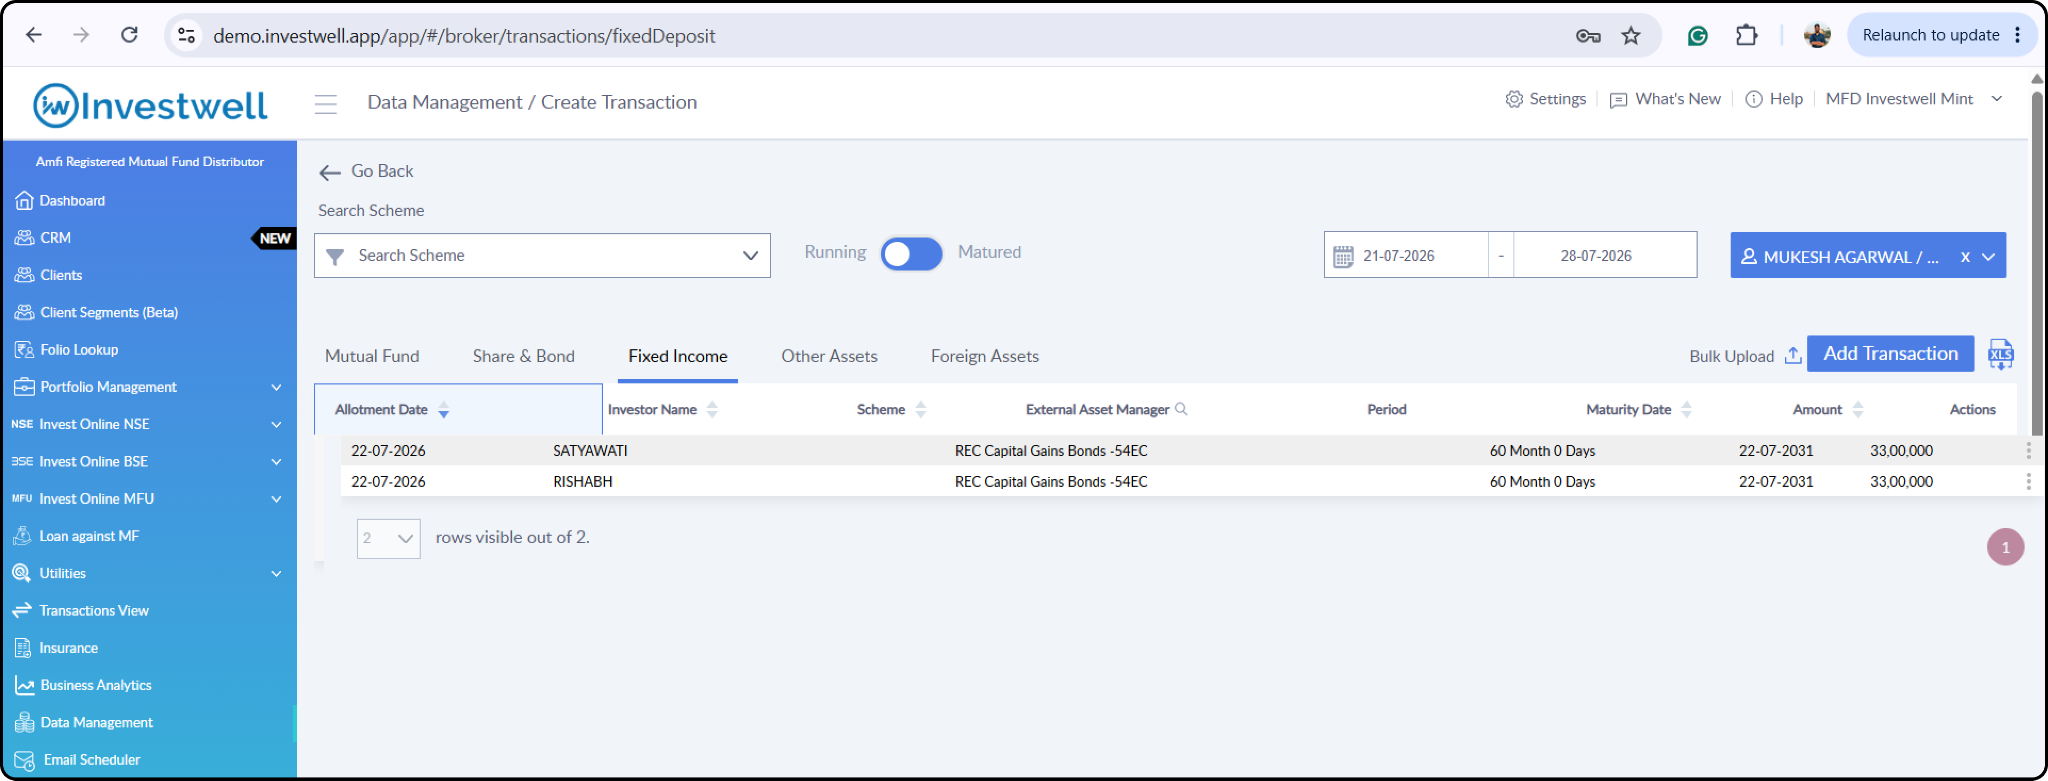Toggle the hamburger sidebar menu
This screenshot has height=781, width=2048.
coord(326,104)
